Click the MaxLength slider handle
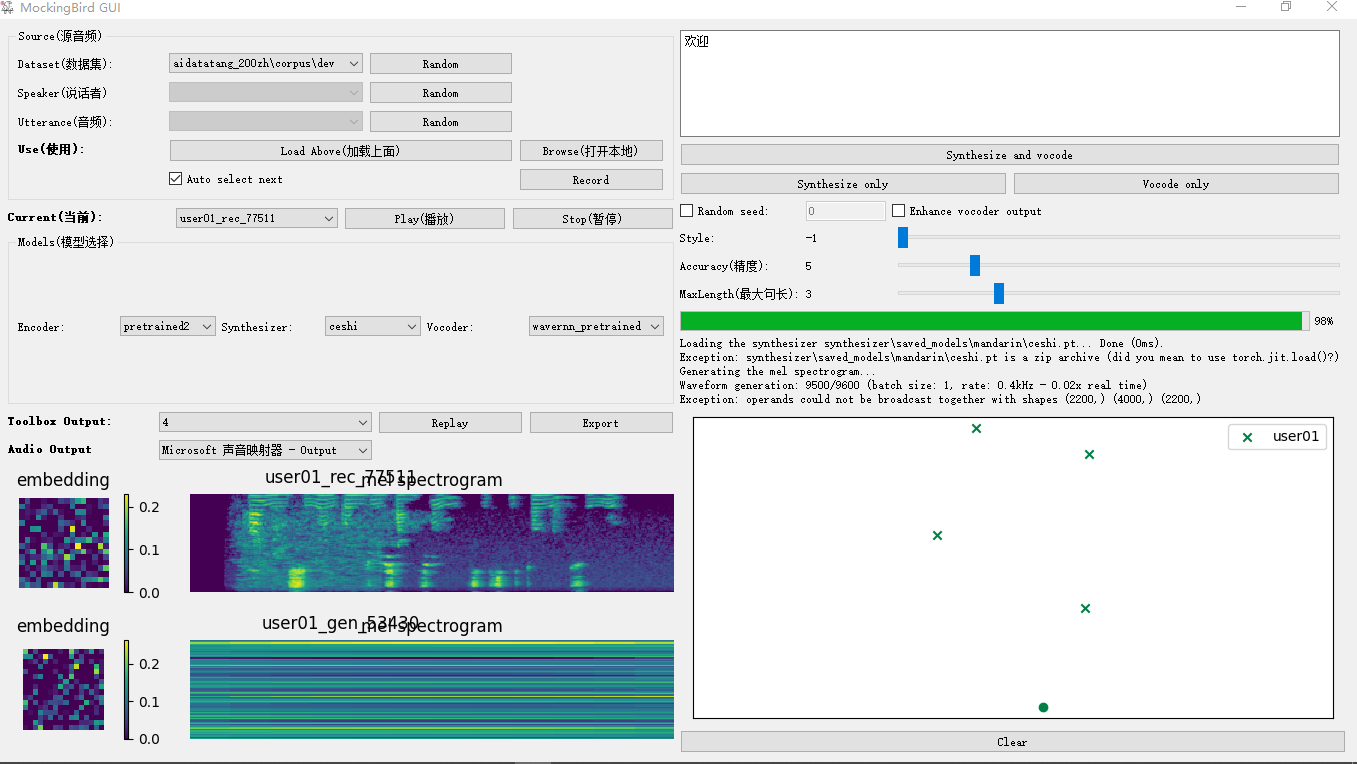 999,293
